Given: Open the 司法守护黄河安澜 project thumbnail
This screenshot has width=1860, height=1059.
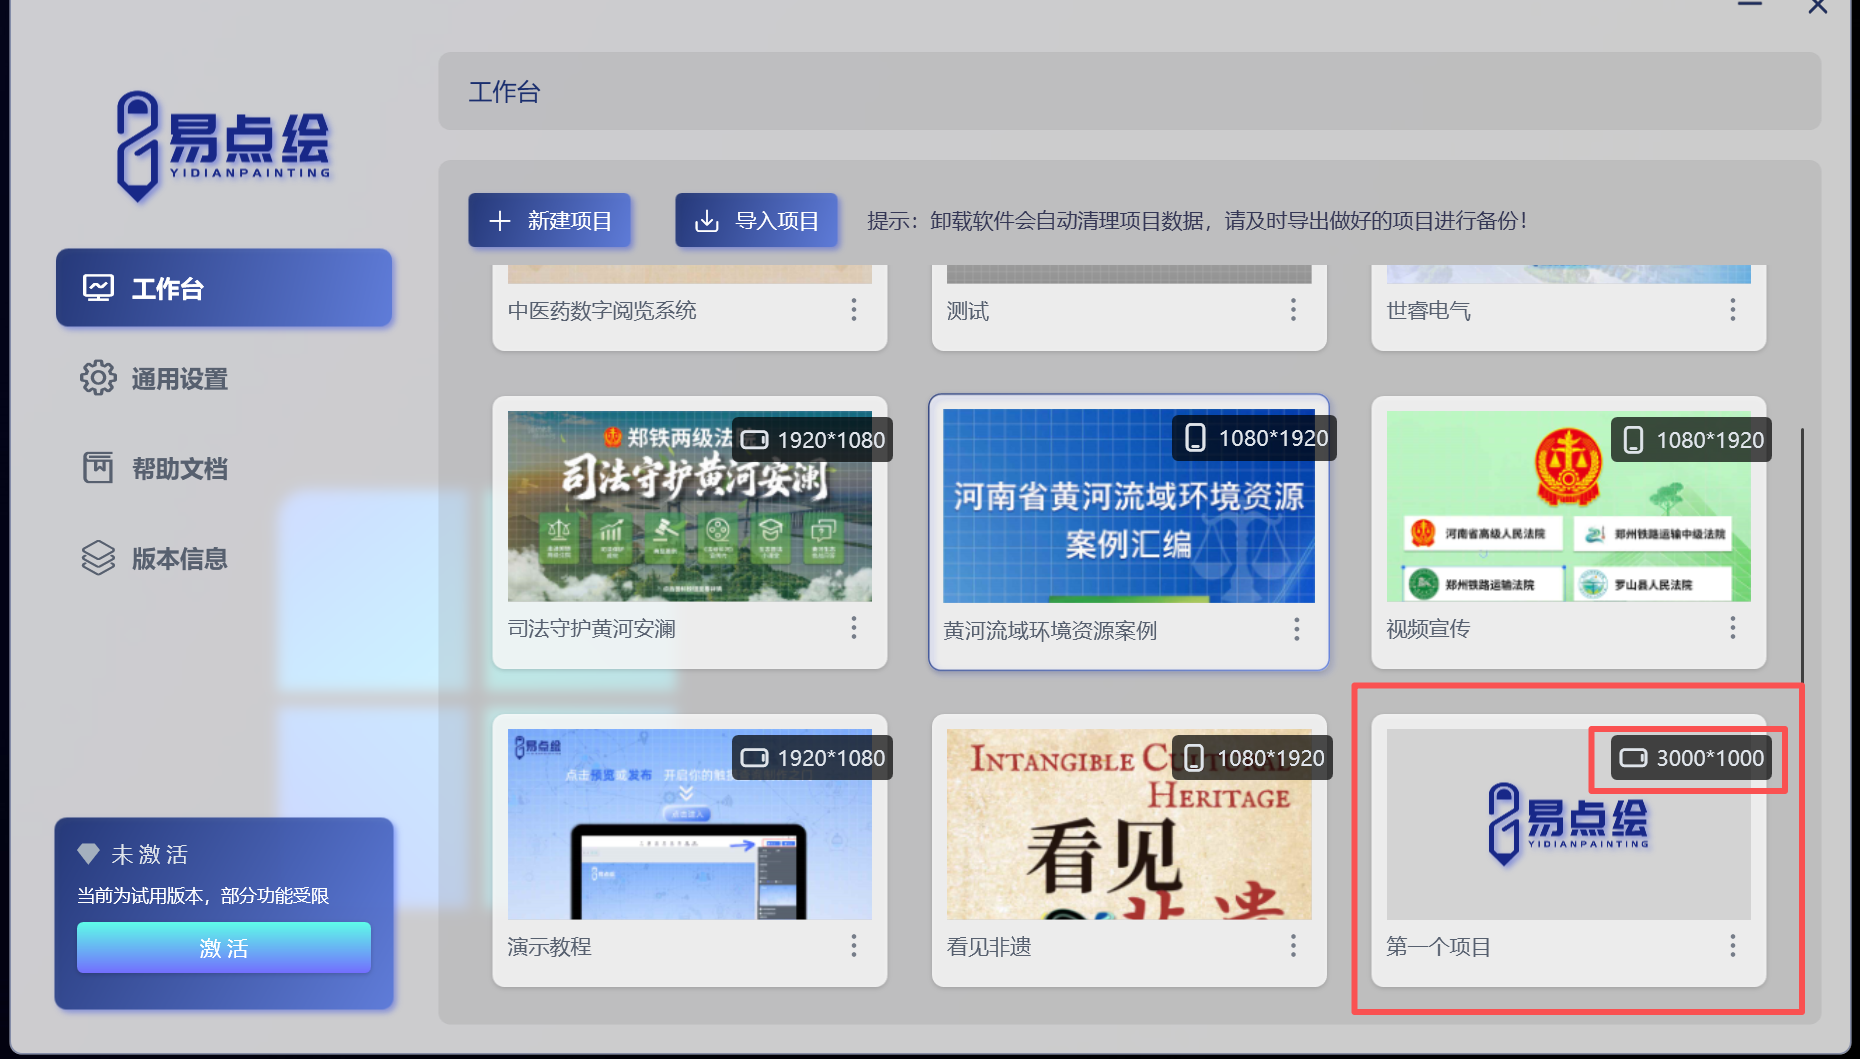Looking at the screenshot, I should (690, 506).
